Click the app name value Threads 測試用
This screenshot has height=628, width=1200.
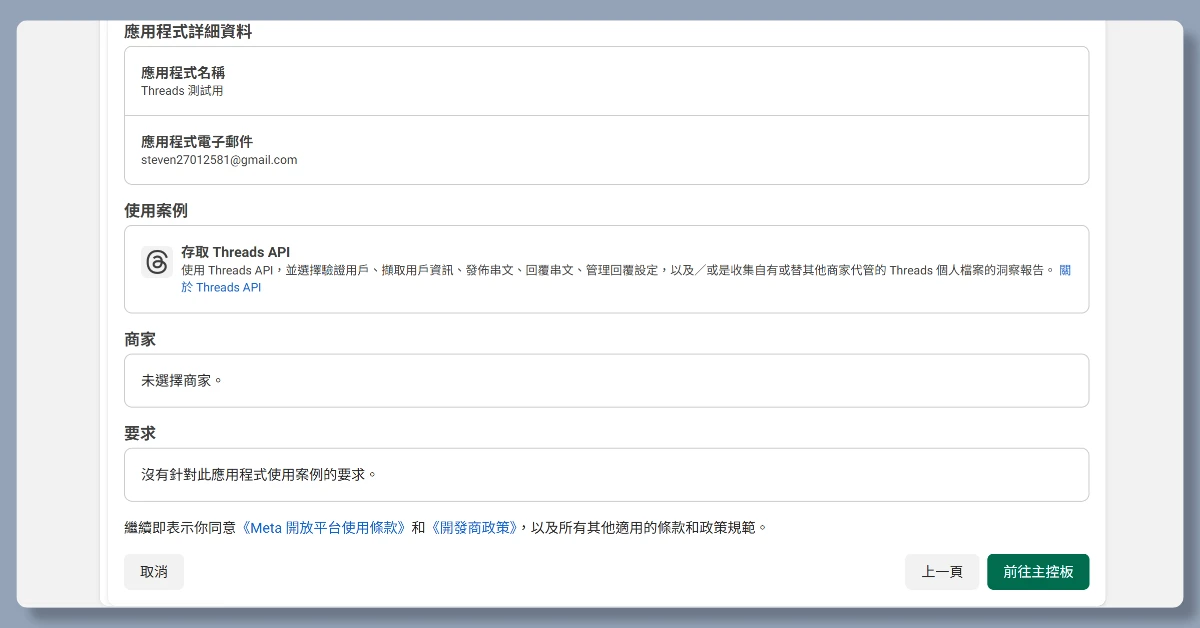click(x=182, y=91)
